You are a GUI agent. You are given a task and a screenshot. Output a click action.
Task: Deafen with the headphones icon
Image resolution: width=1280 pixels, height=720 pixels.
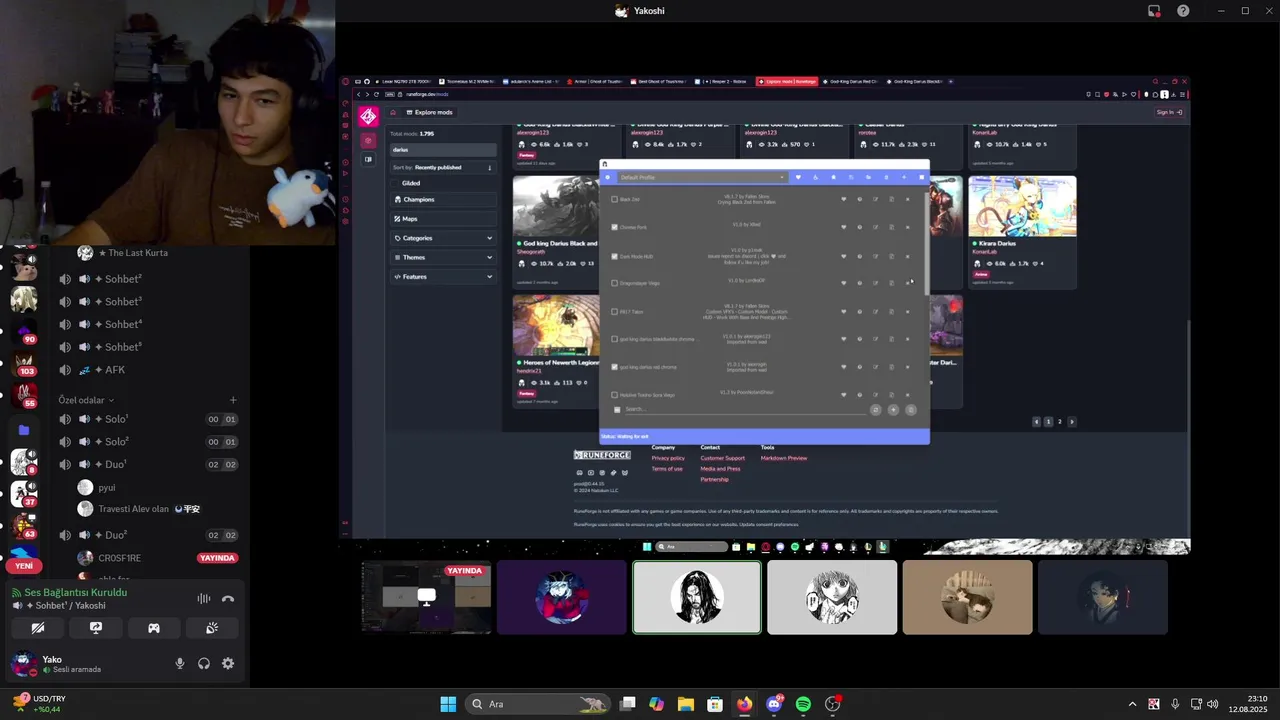pos(204,663)
